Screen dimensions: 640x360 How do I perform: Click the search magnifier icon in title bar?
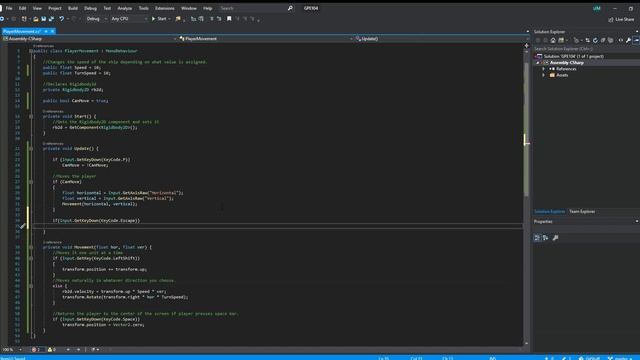(290, 8)
